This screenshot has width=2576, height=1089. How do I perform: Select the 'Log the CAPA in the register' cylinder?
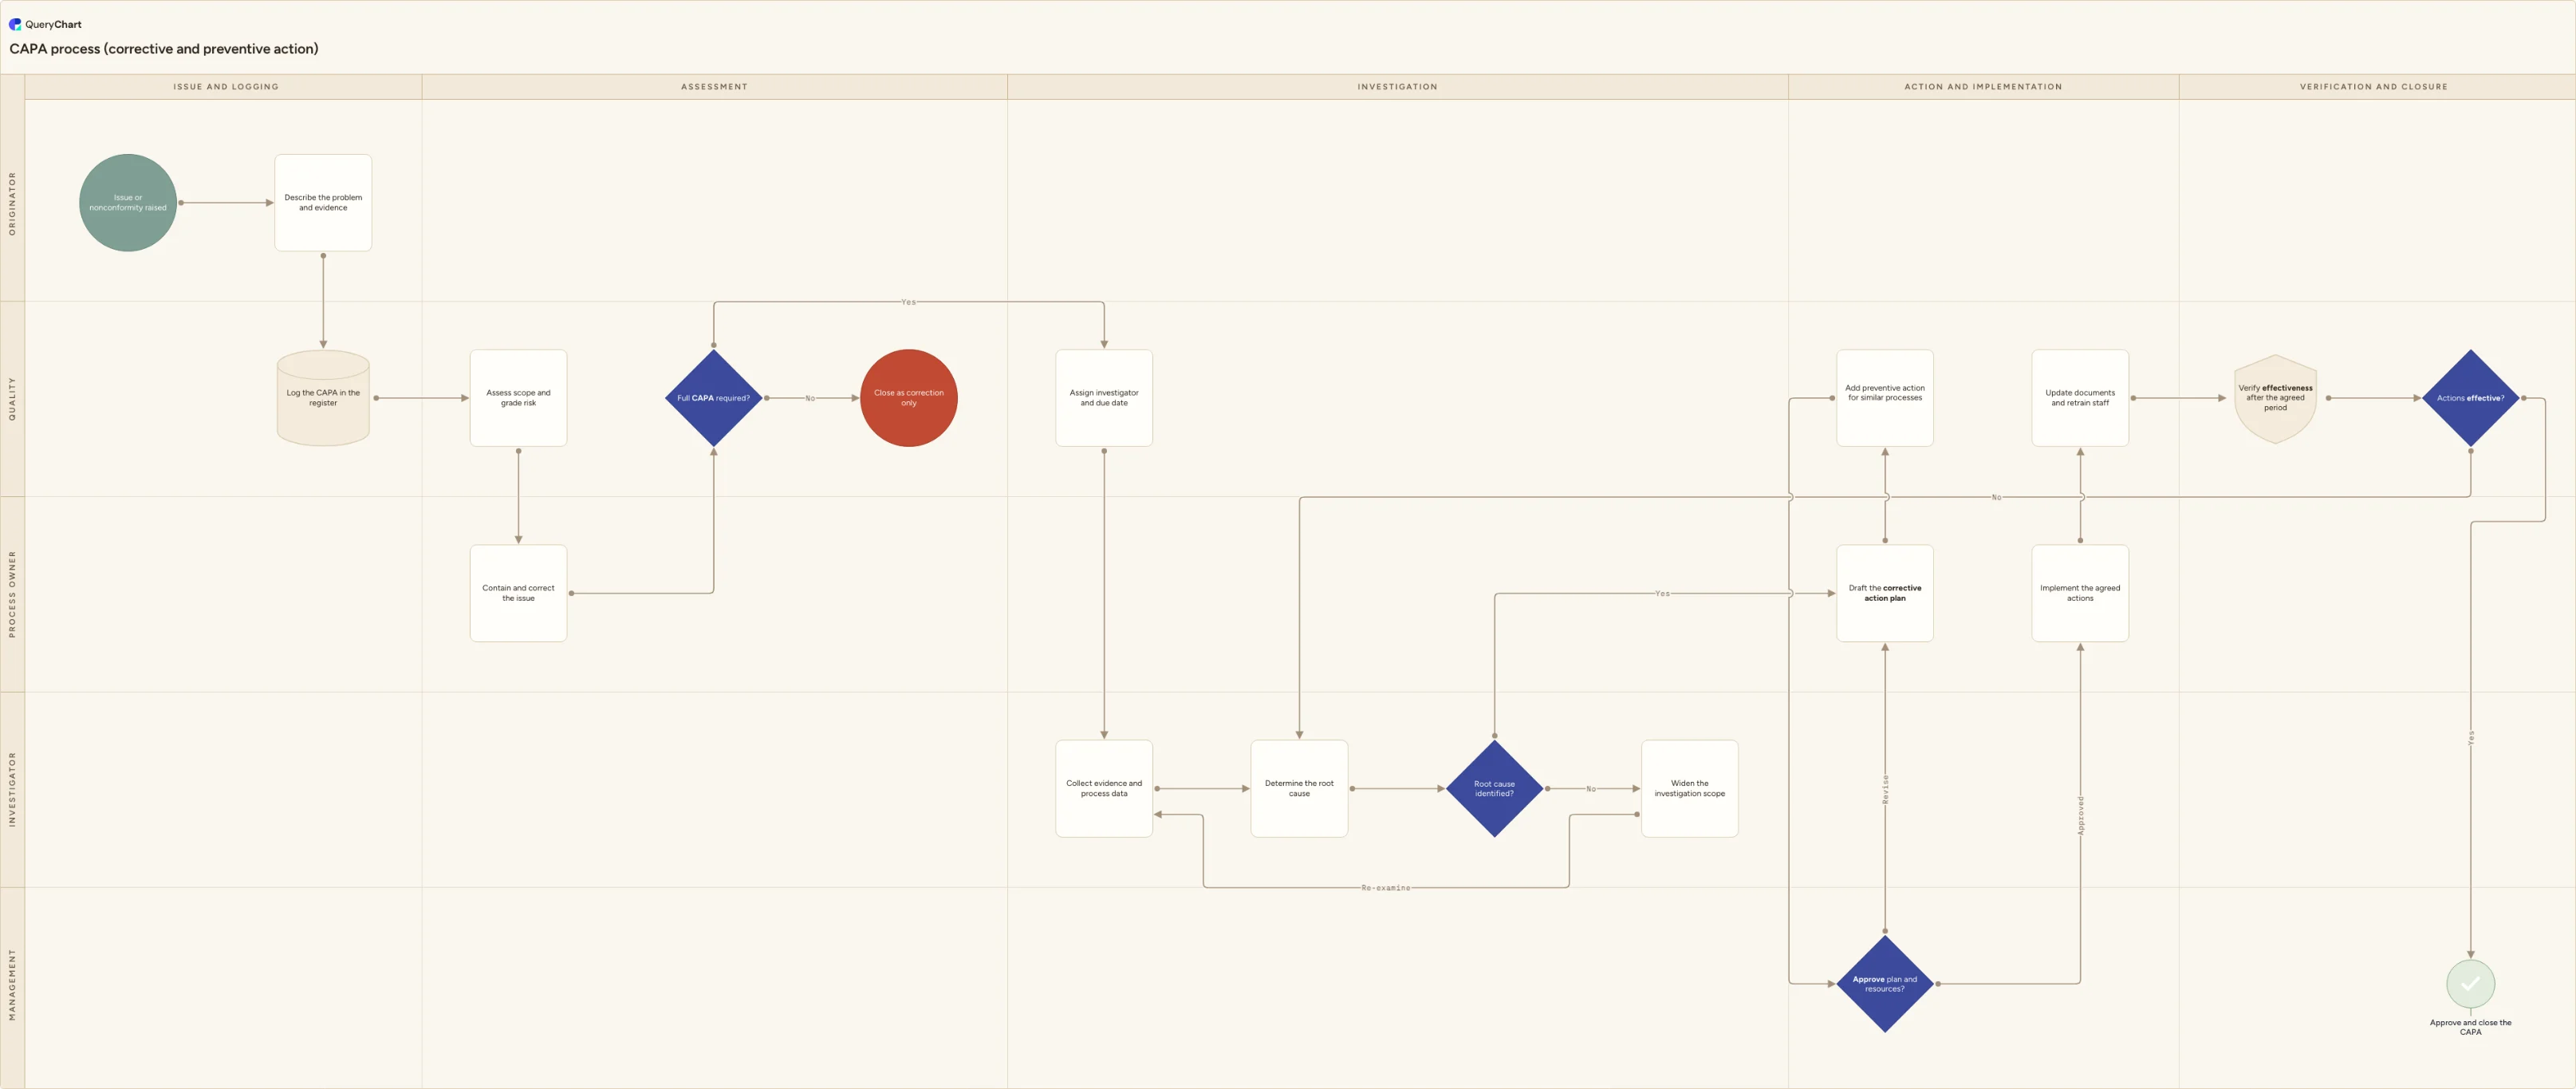pos(323,398)
